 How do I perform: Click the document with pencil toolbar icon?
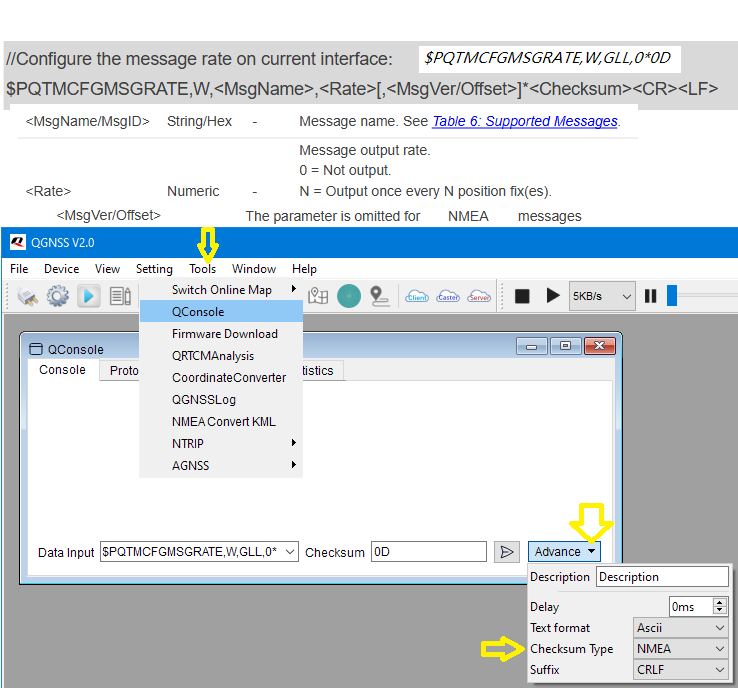pos(120,296)
